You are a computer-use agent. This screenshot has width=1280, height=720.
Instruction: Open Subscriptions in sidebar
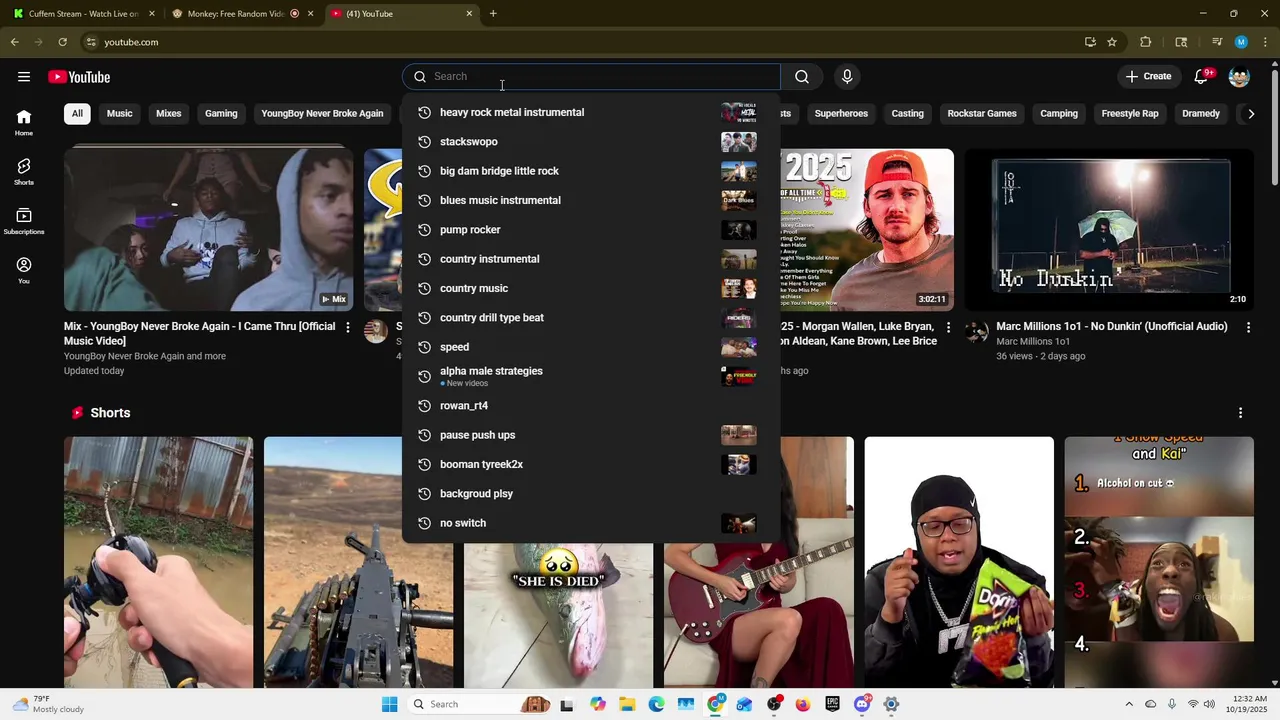pos(24,222)
